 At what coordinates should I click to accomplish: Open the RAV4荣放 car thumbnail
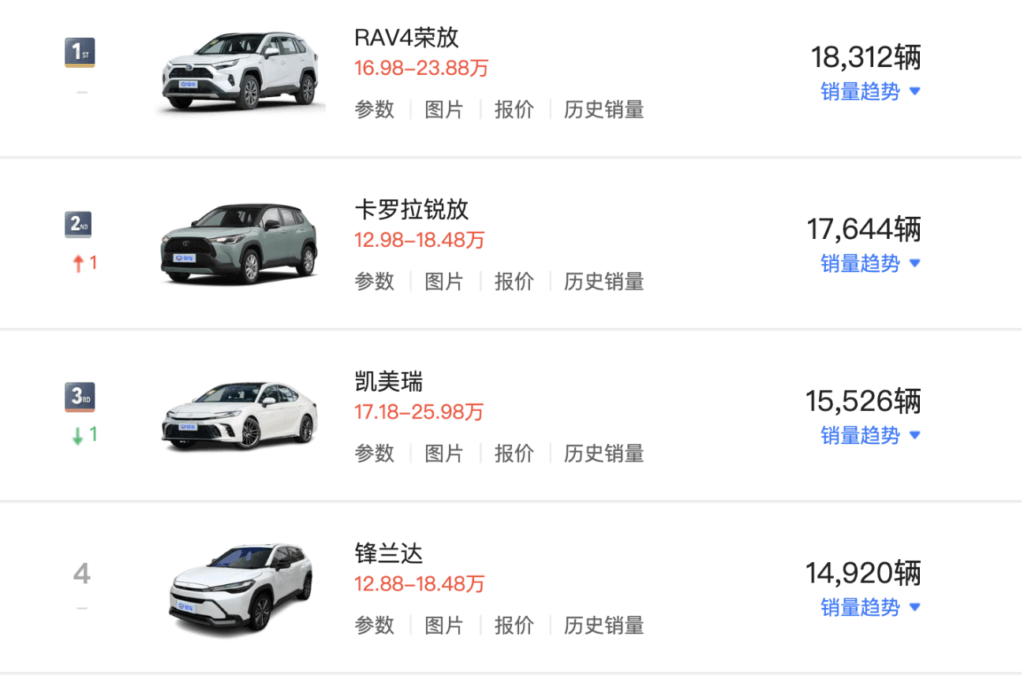240,72
